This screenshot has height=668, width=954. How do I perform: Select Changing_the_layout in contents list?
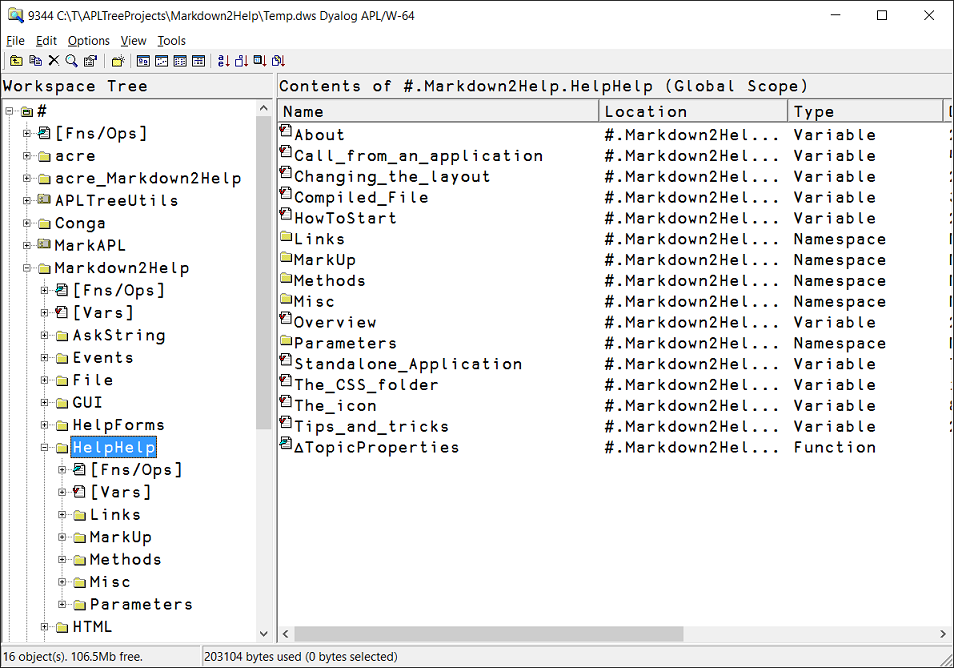[392, 176]
